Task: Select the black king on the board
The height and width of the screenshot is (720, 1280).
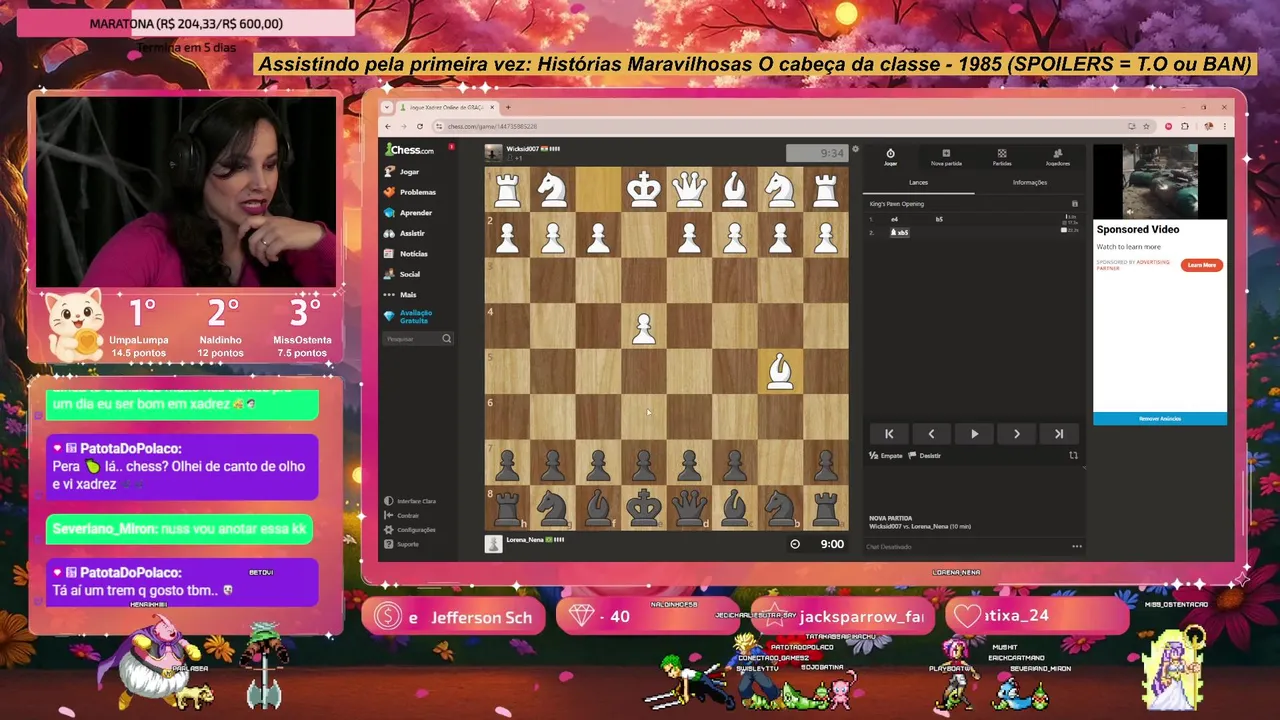Action: [x=644, y=508]
